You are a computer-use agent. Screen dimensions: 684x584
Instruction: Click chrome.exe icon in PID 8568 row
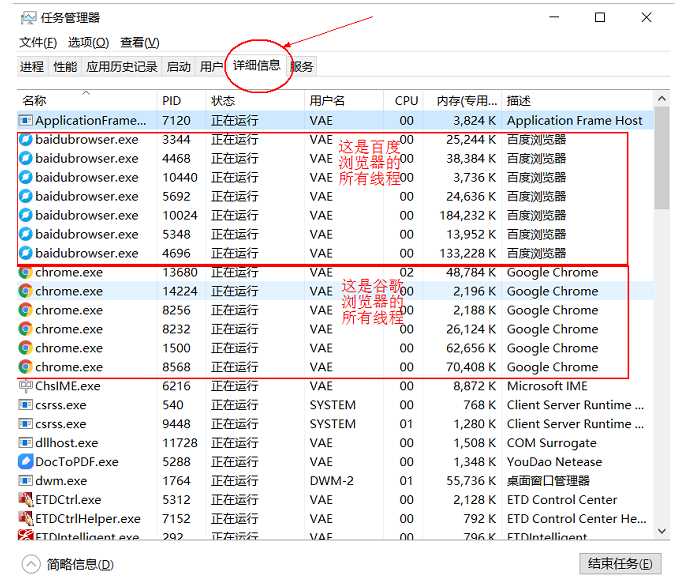pos(26,367)
